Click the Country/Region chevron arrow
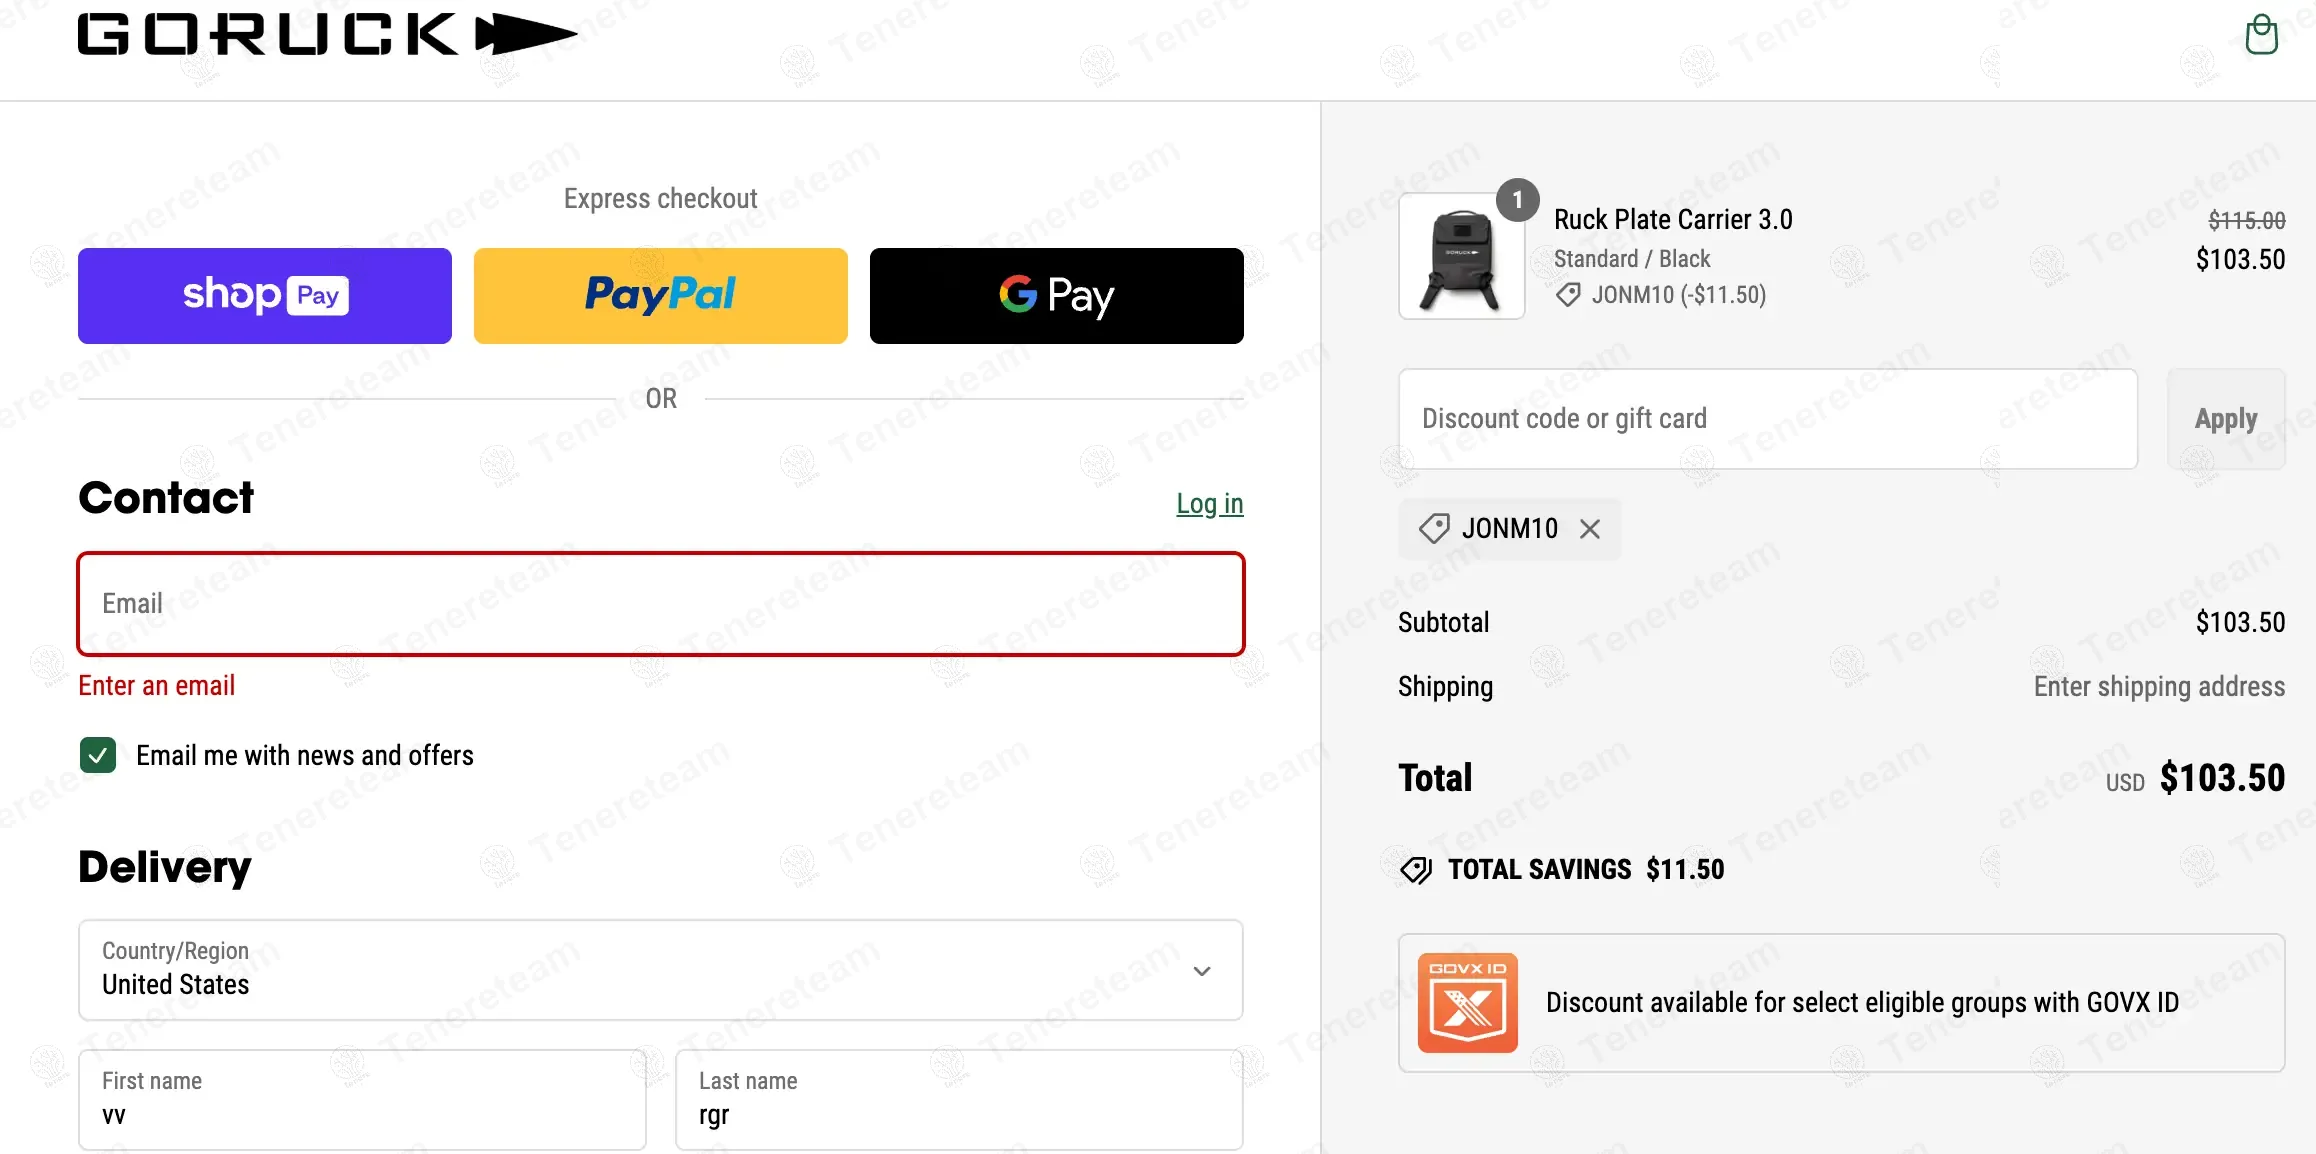 1202,971
